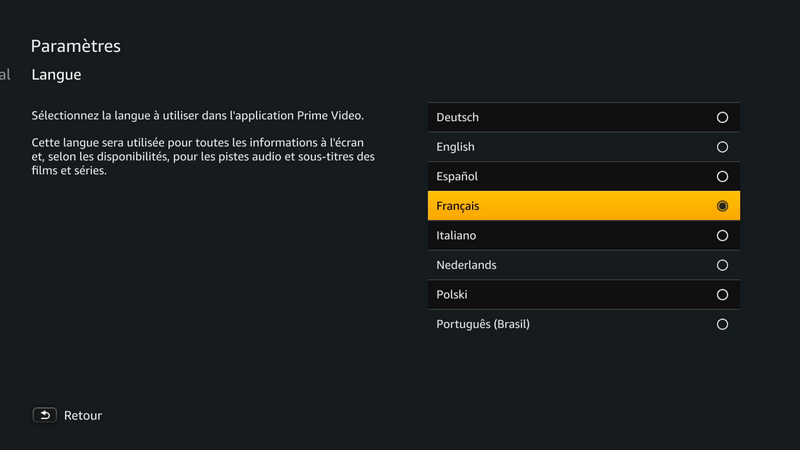Click the Paramètres page title
The width and height of the screenshot is (800, 450).
click(x=75, y=46)
